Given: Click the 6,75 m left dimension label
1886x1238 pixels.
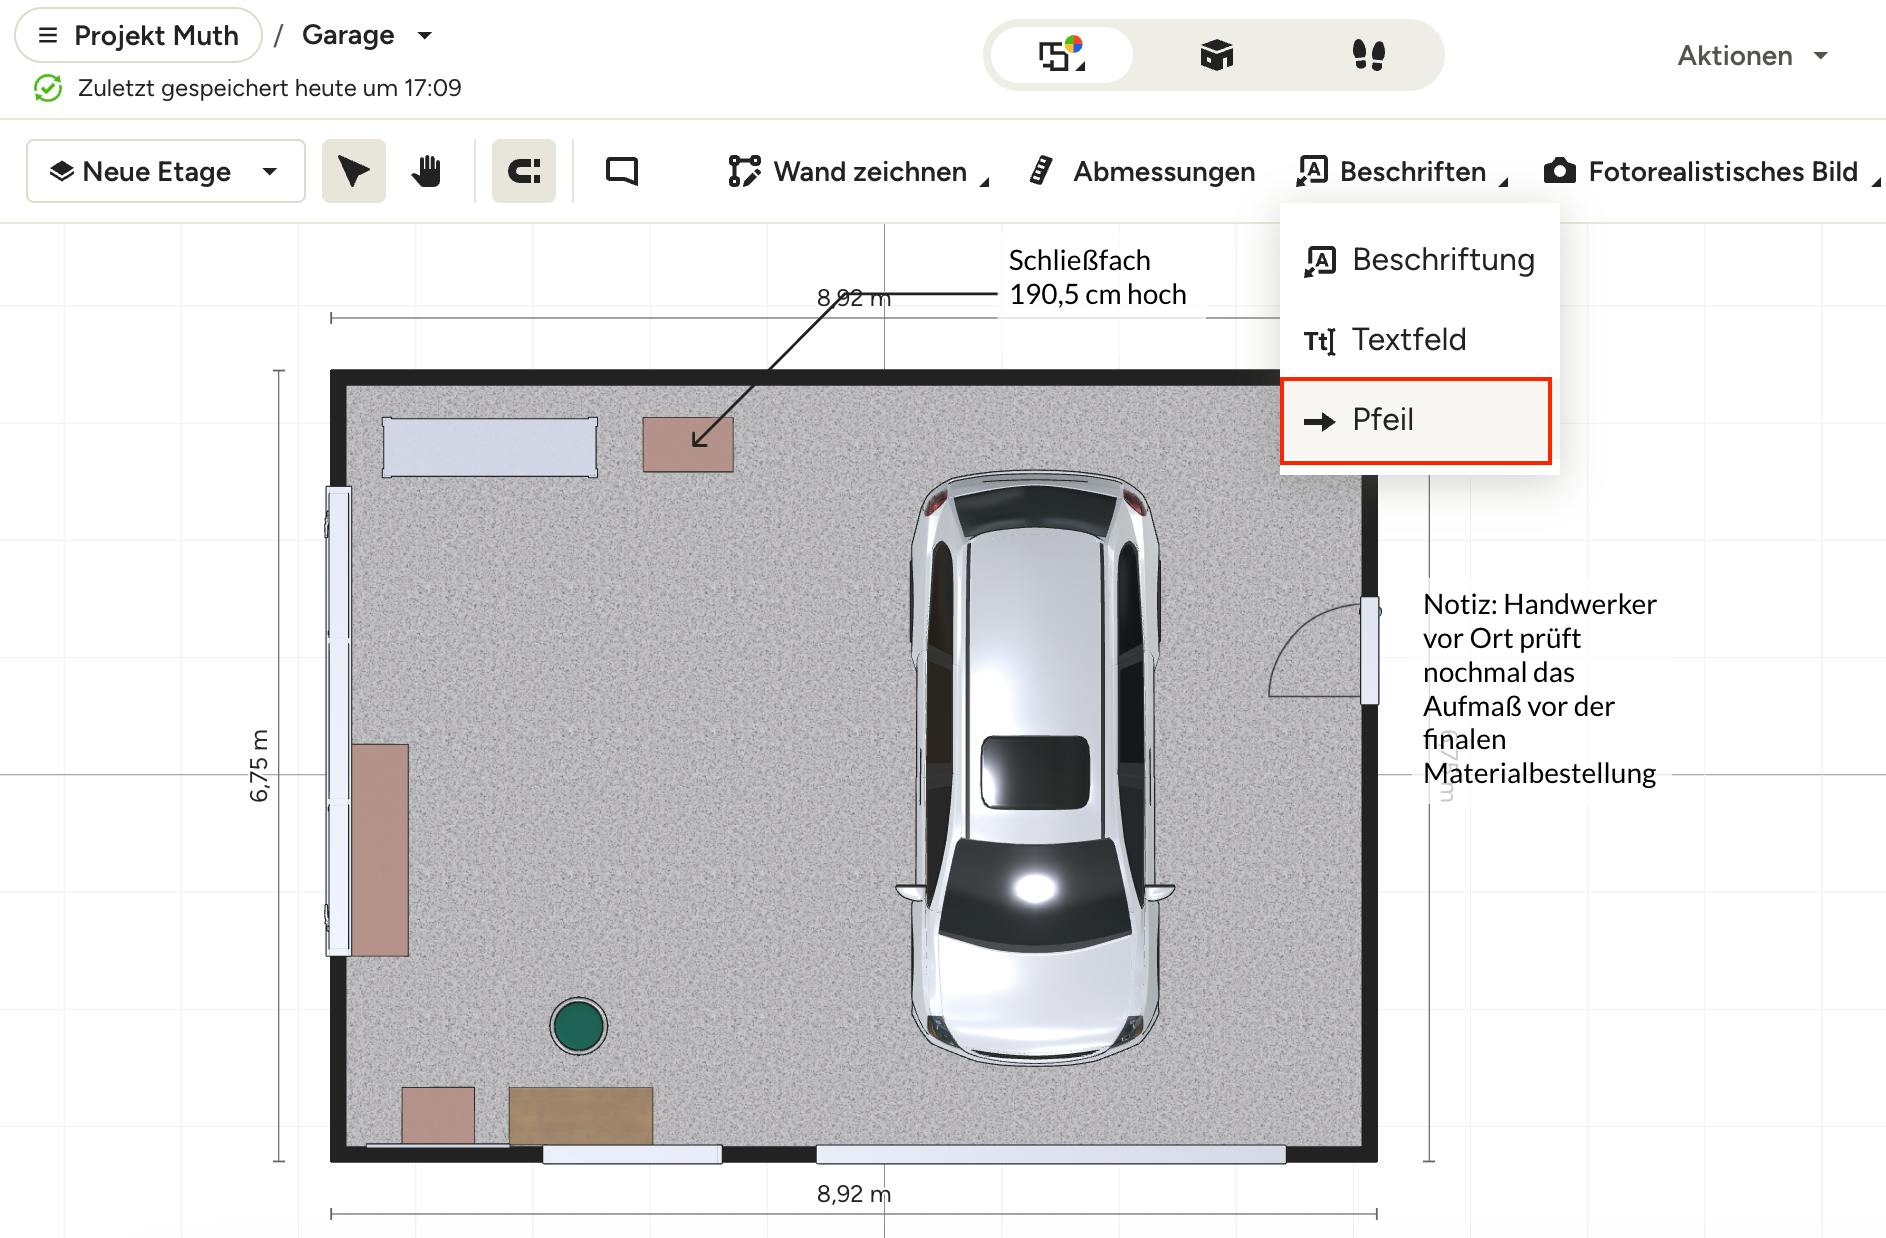Looking at the screenshot, I should (x=259, y=765).
